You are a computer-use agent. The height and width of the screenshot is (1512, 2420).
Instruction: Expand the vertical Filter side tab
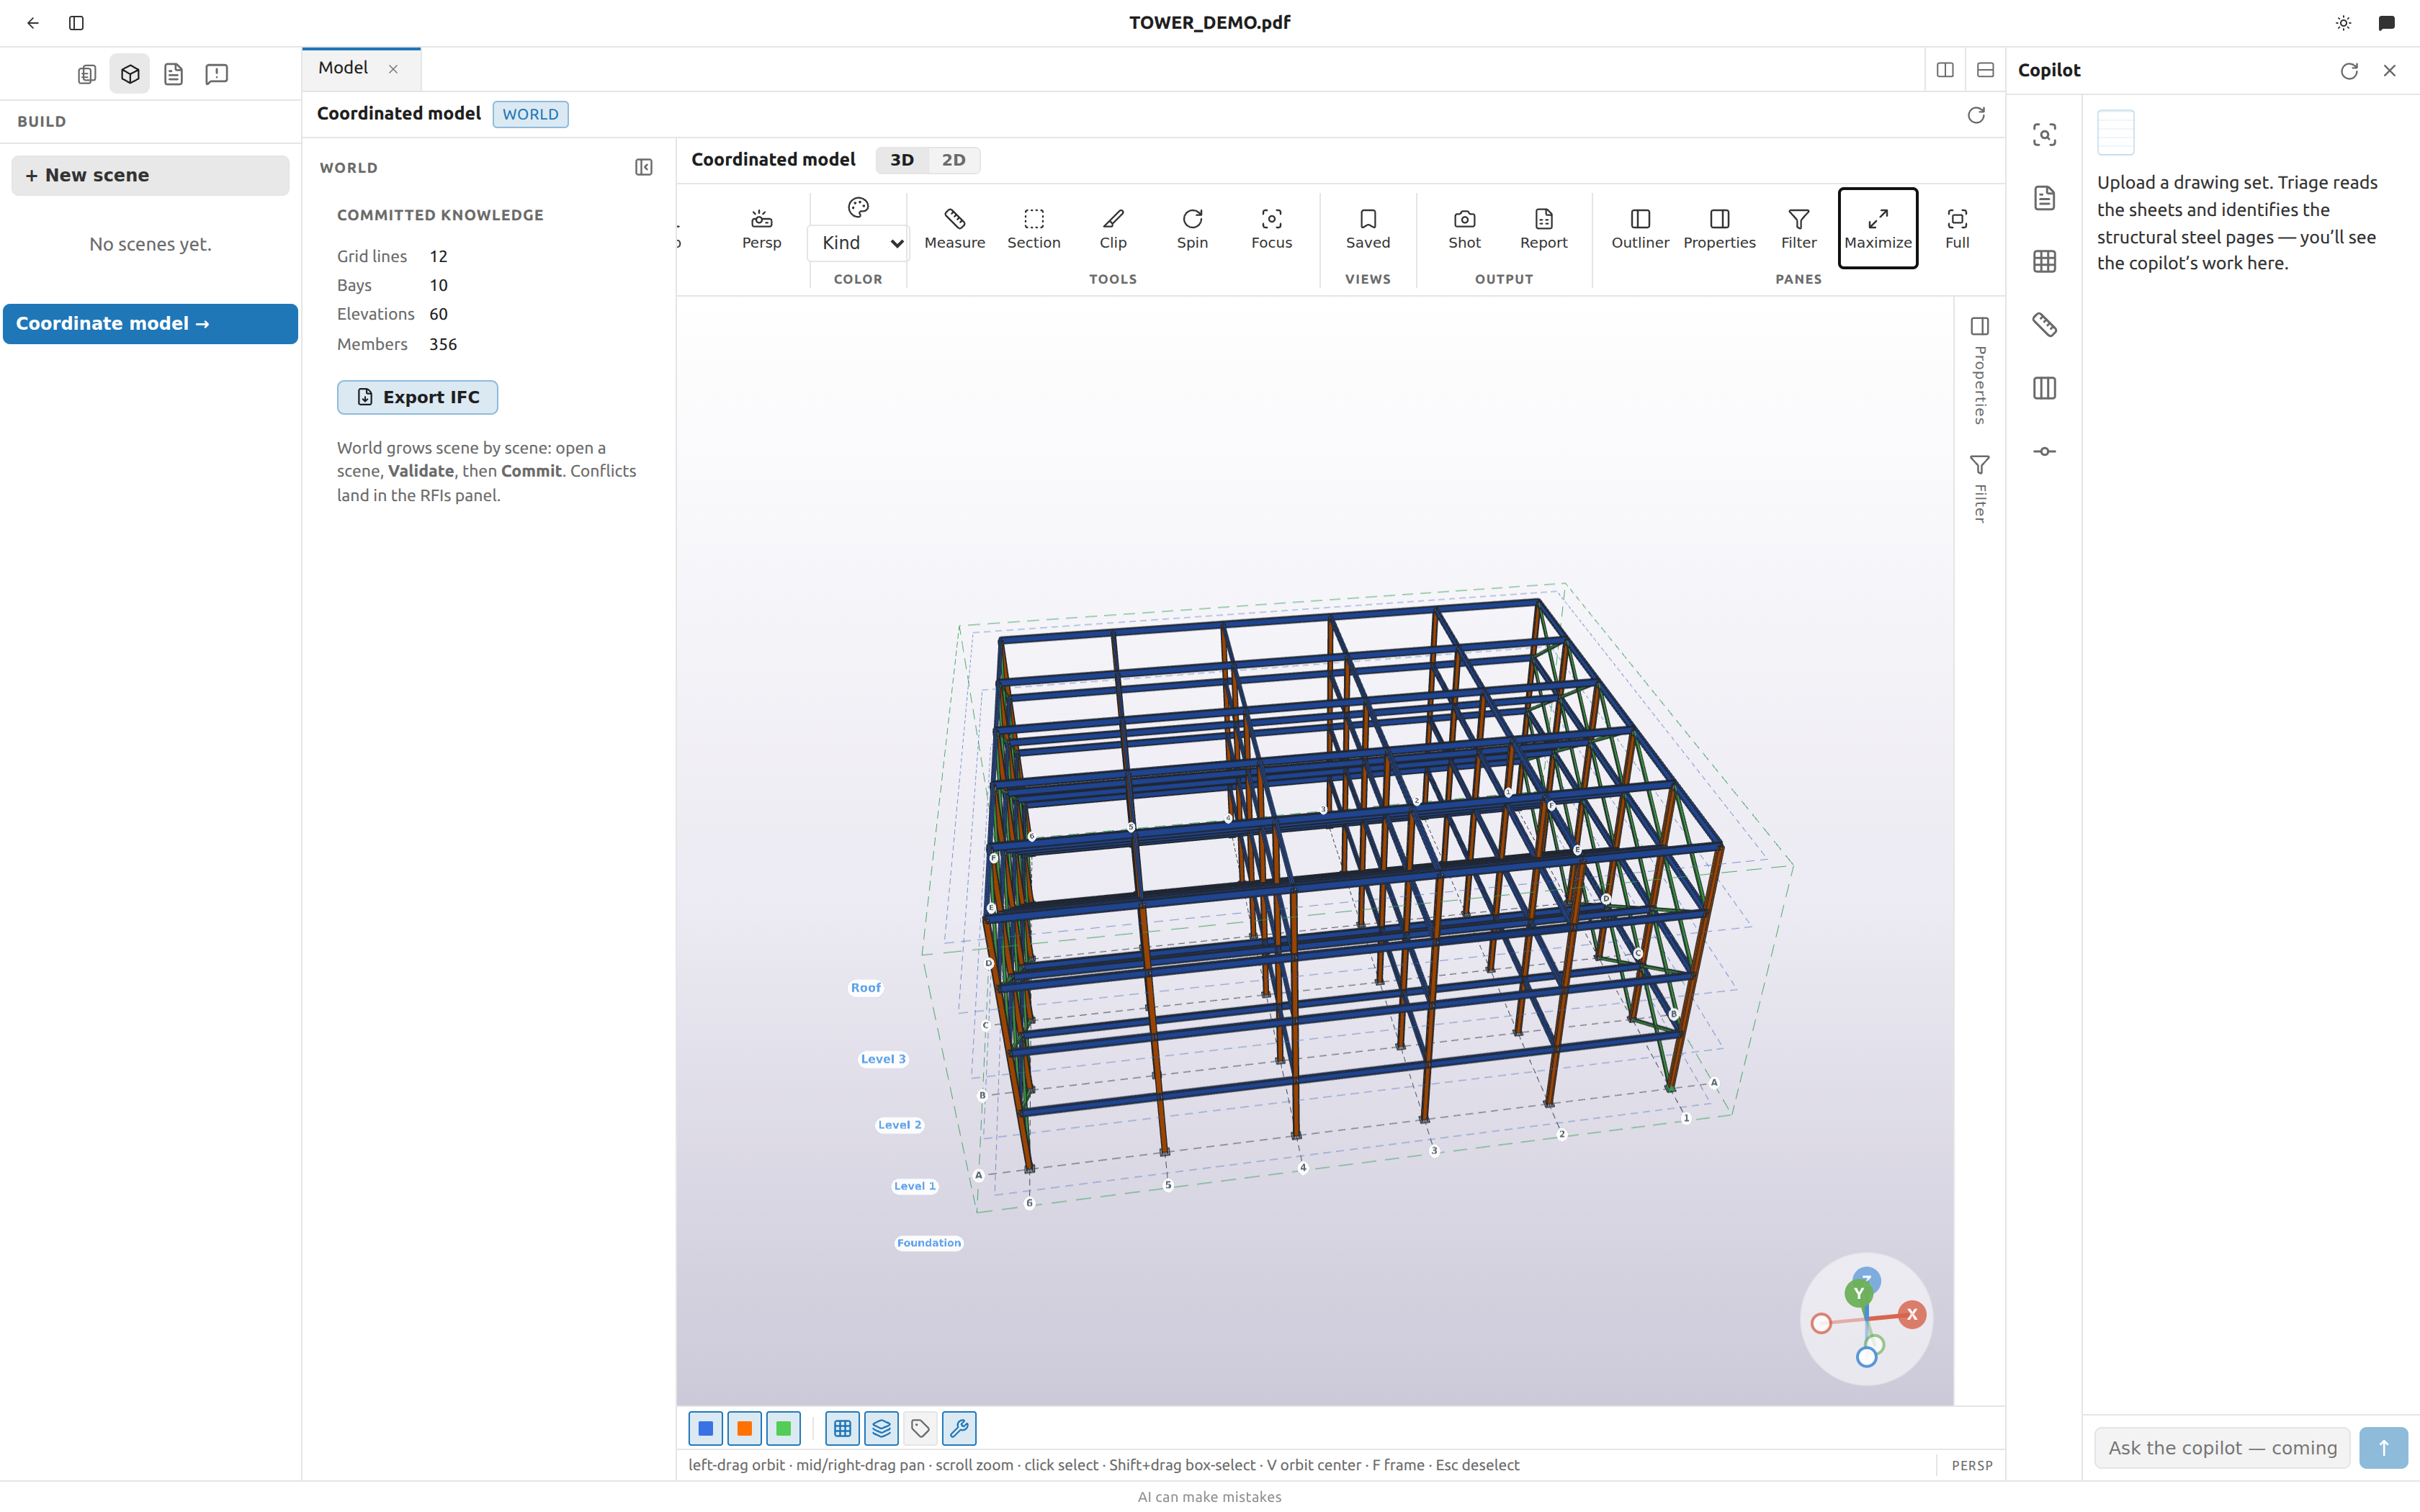click(1979, 488)
